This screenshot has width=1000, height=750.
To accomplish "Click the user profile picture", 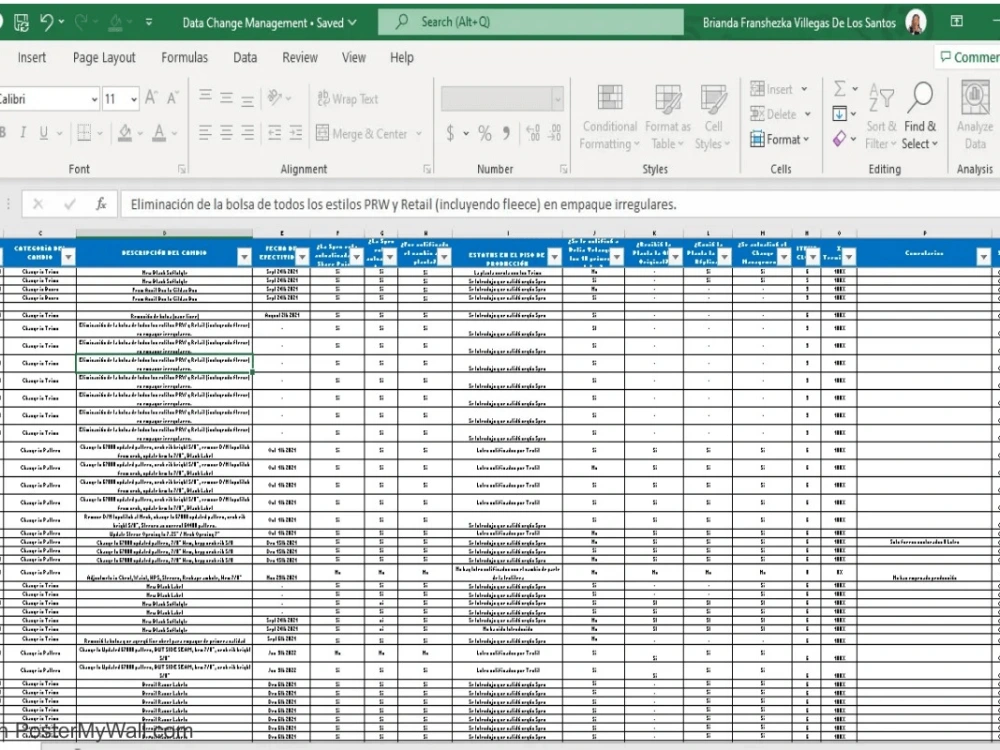I will (x=916, y=22).
